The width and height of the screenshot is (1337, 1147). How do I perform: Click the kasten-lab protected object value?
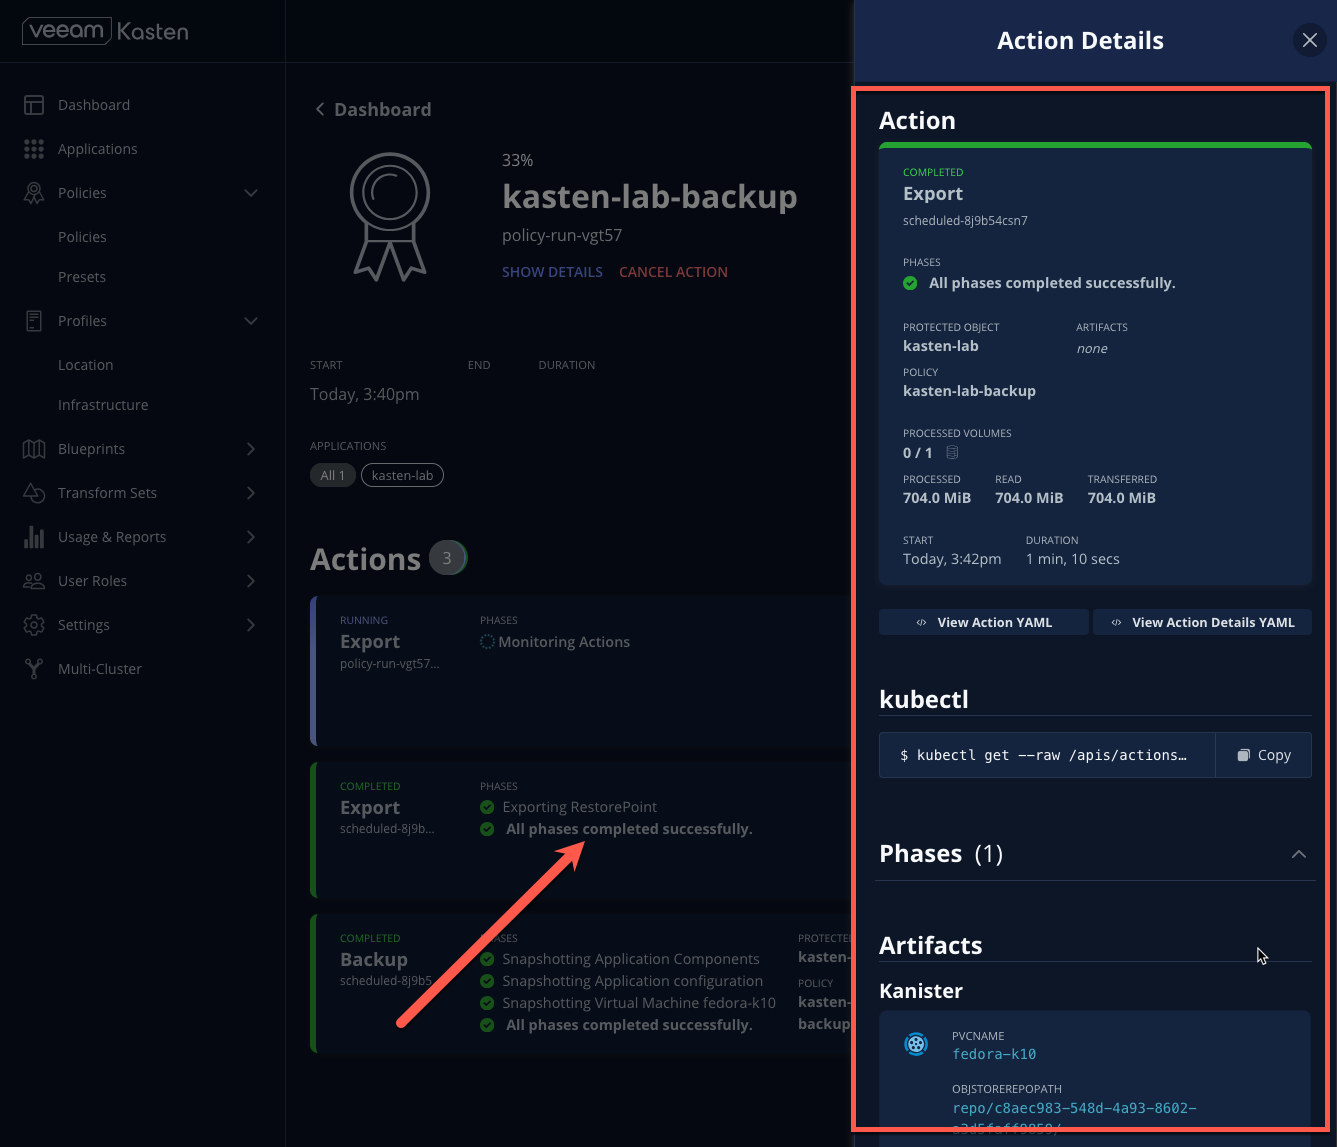(x=940, y=346)
